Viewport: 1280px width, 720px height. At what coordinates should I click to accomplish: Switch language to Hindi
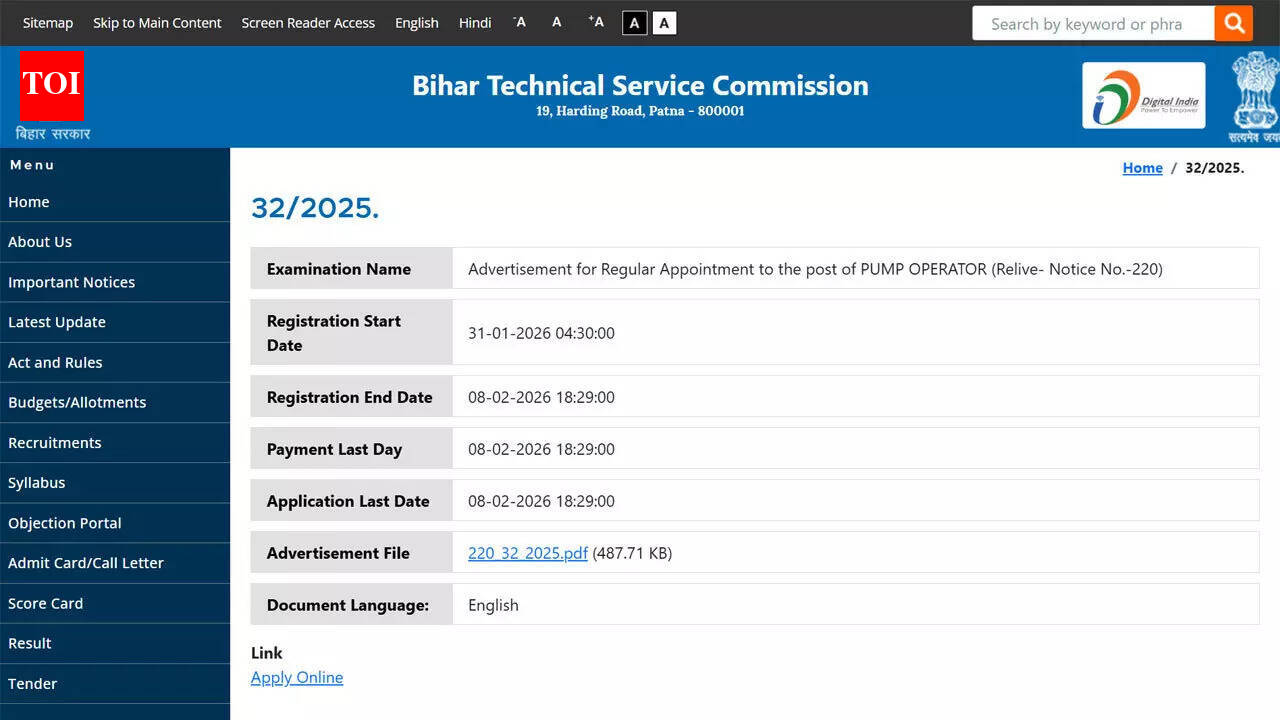[474, 22]
